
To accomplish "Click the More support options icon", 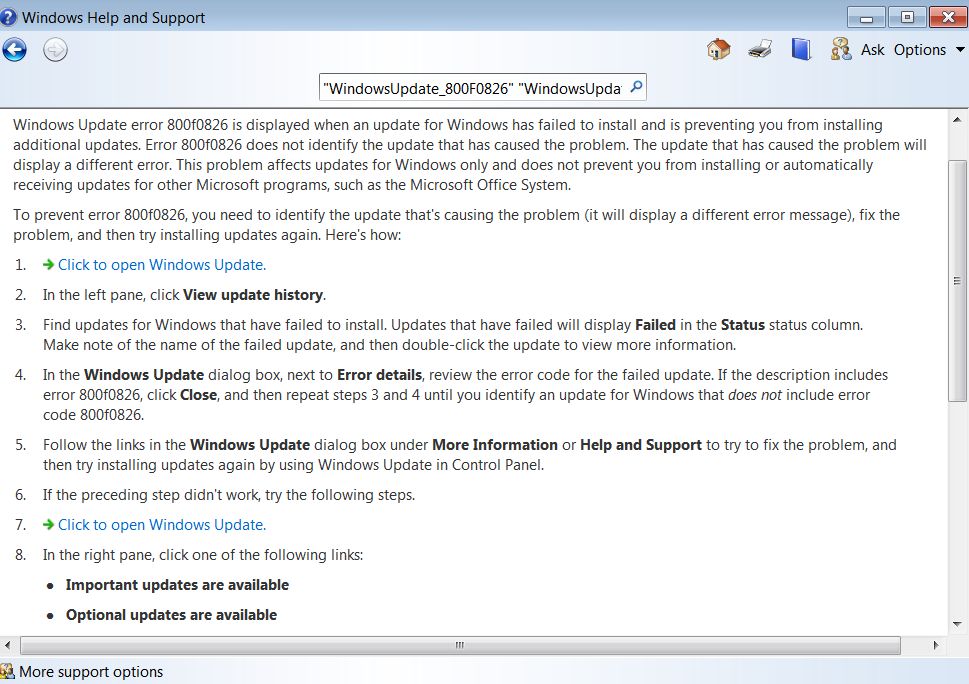I will coord(7,671).
